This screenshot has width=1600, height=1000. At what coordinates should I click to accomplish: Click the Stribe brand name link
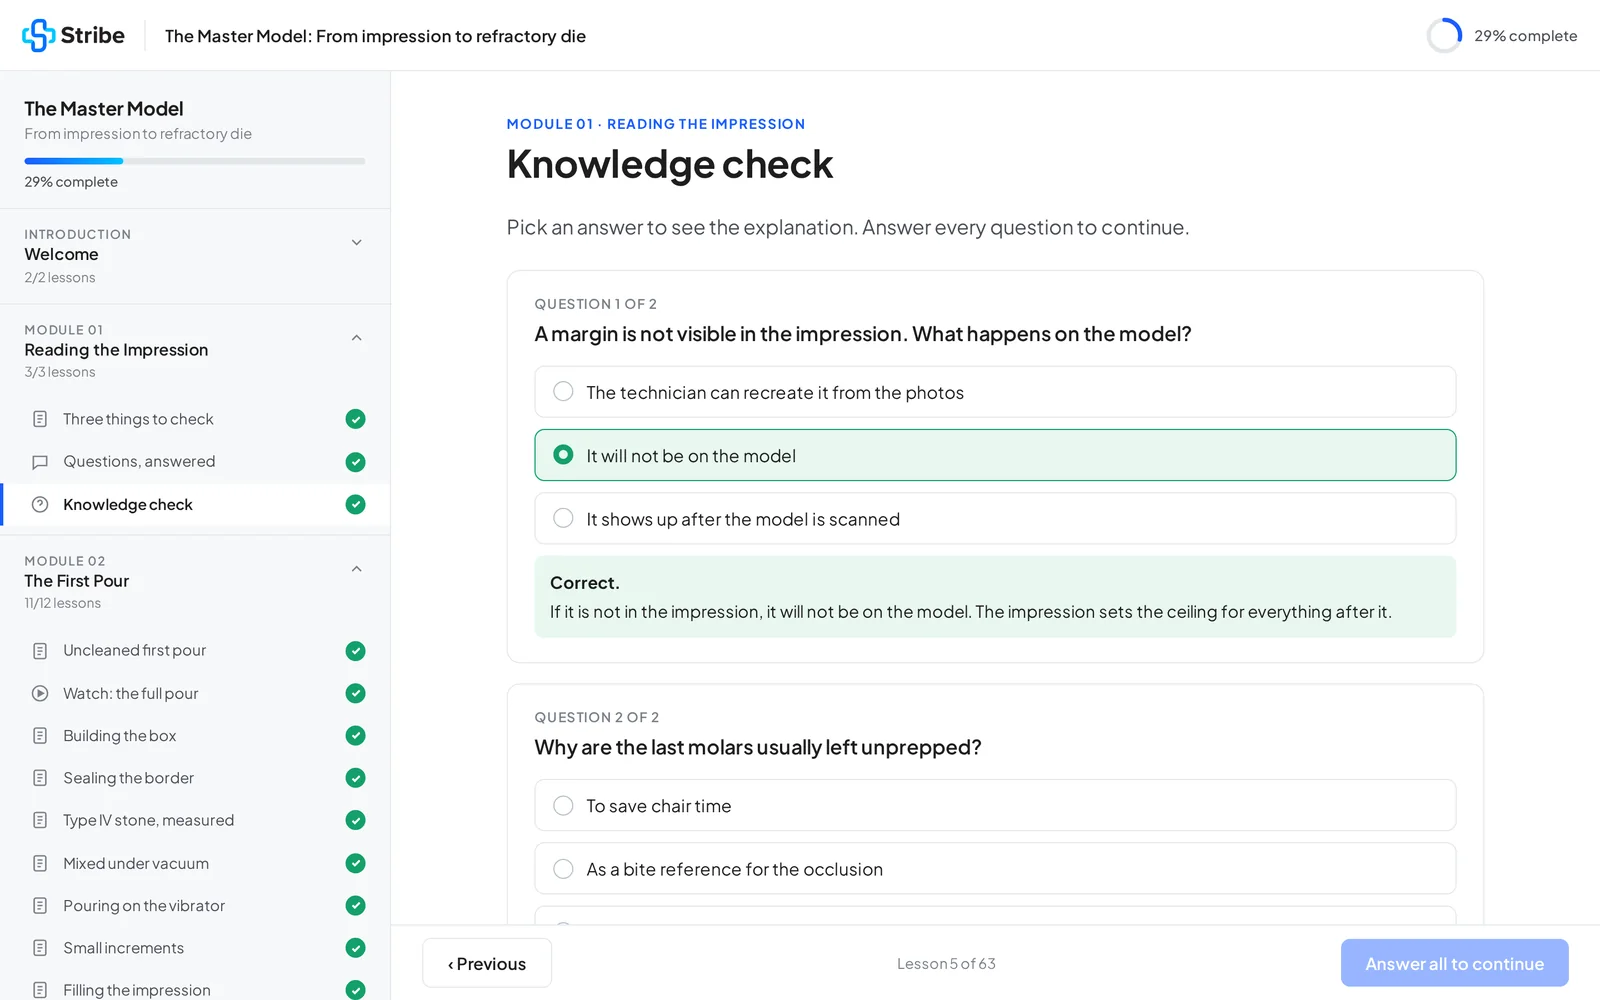click(x=93, y=35)
